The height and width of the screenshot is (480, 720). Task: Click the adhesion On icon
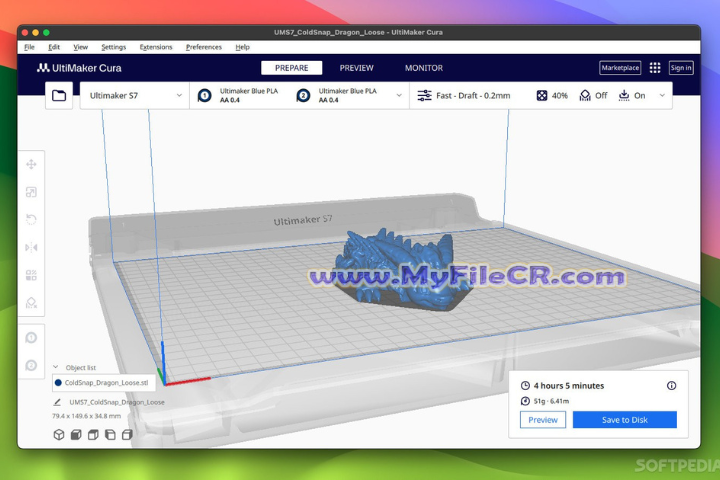624,96
